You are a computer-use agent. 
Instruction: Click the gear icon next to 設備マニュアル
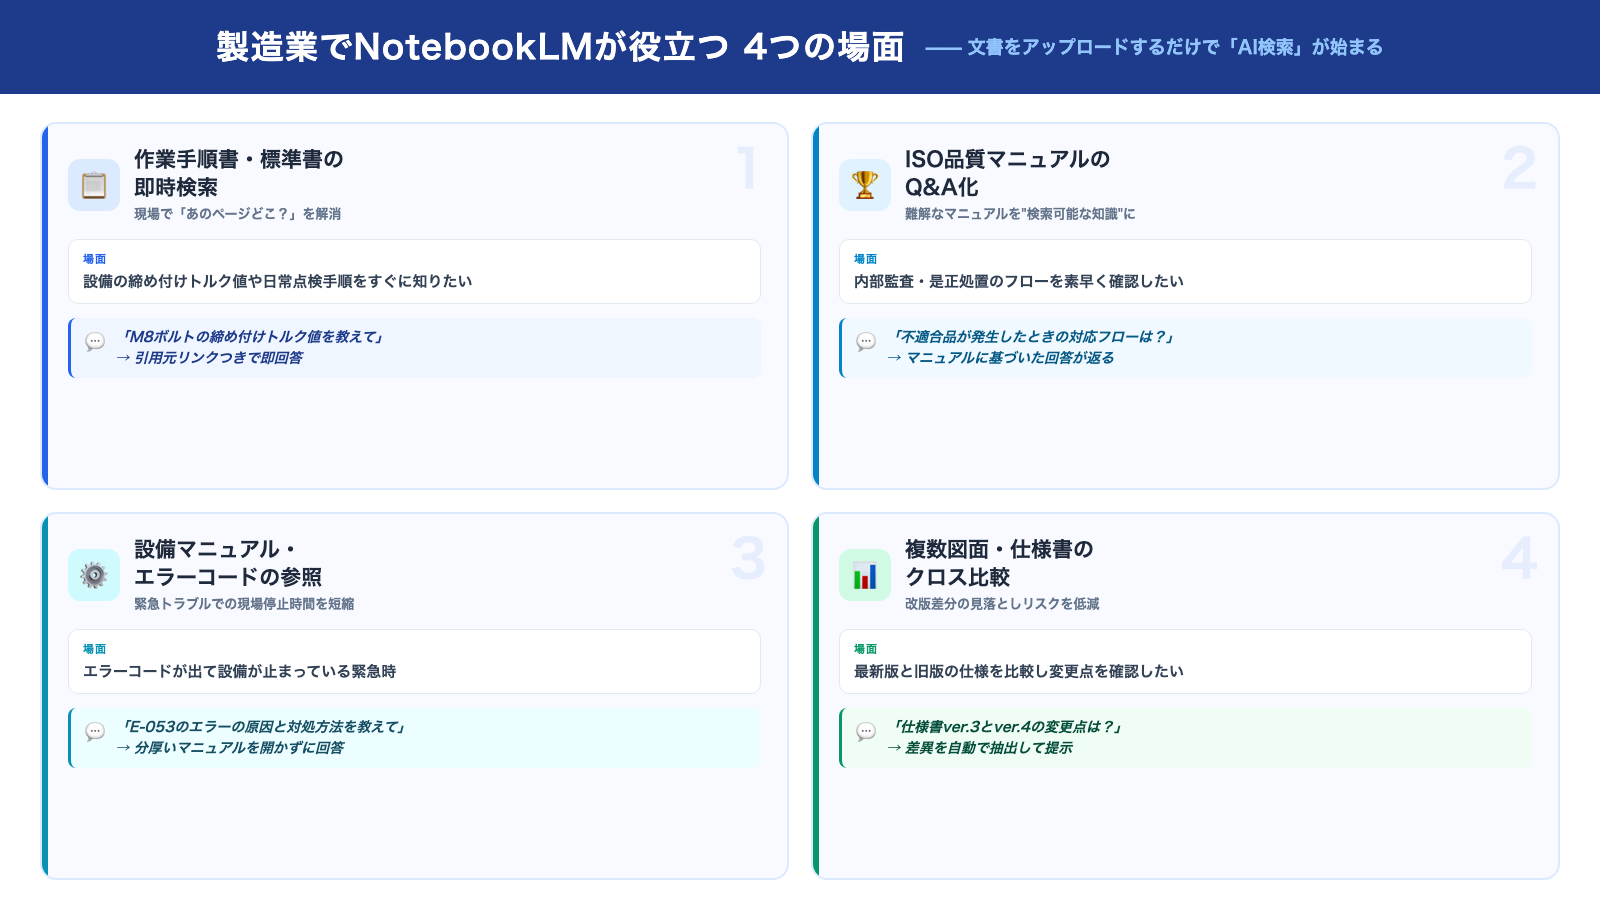[94, 575]
